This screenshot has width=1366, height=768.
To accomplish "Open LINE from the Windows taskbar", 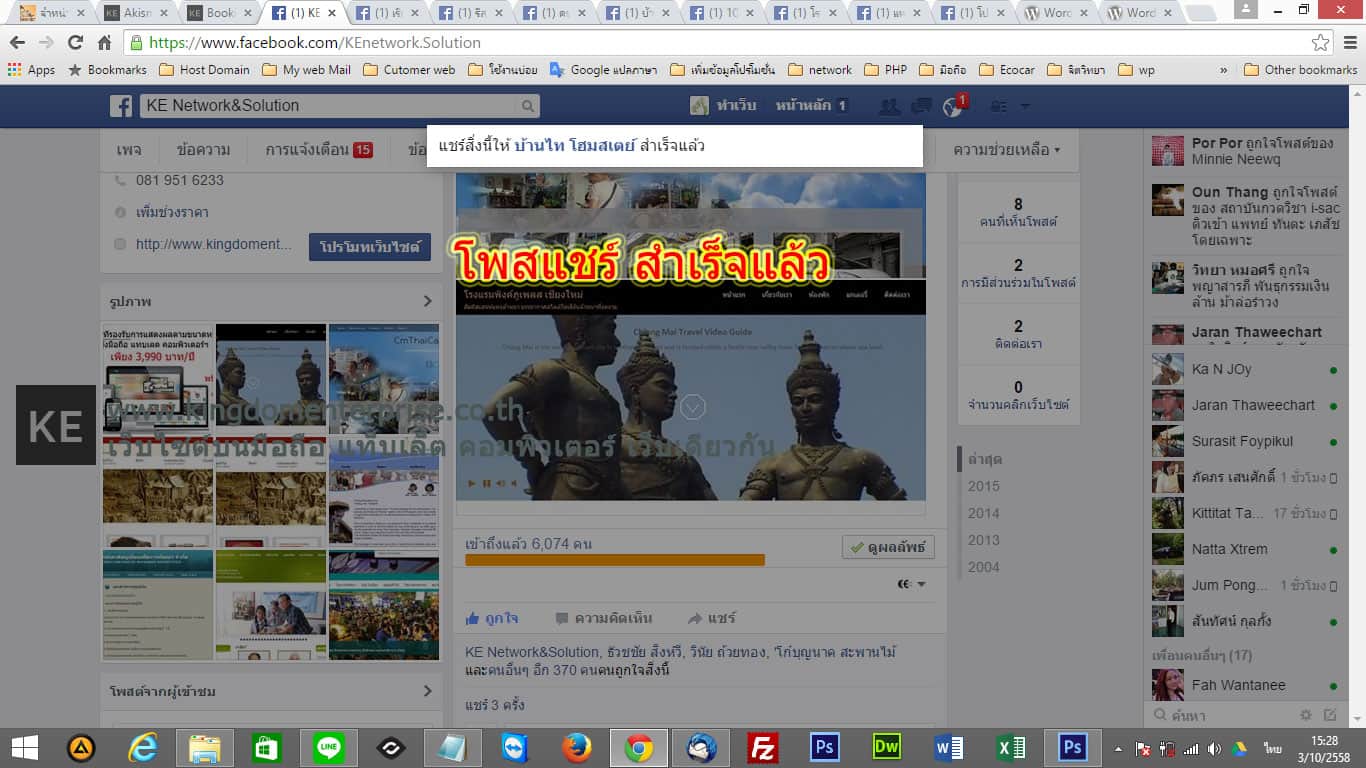I will (328, 747).
